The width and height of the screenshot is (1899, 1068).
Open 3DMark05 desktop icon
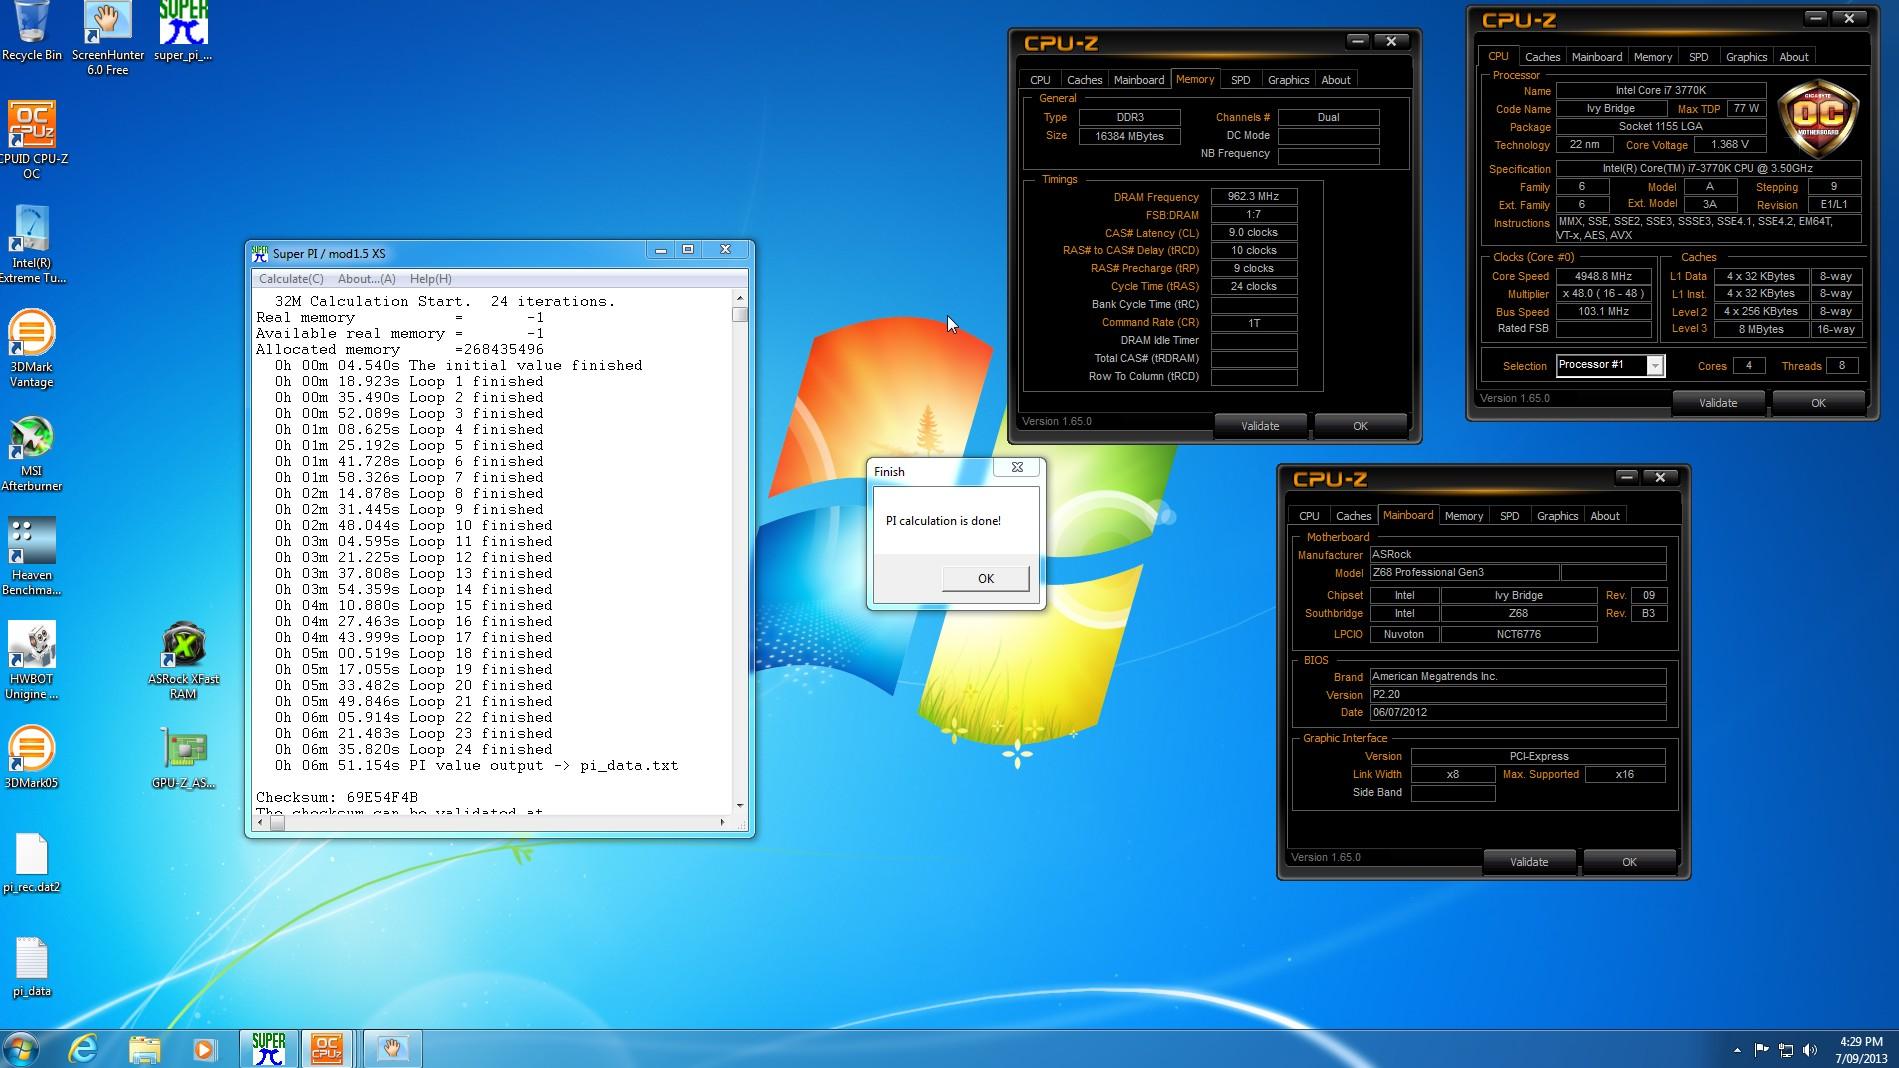tap(32, 757)
